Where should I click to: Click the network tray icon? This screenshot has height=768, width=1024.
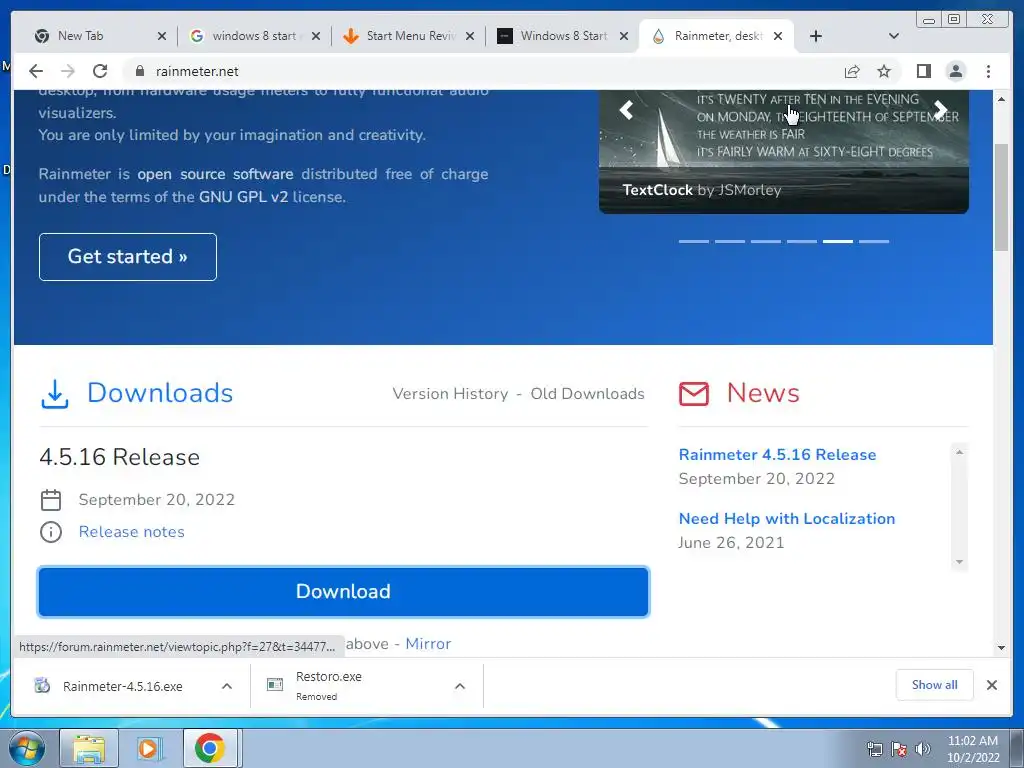click(x=874, y=749)
